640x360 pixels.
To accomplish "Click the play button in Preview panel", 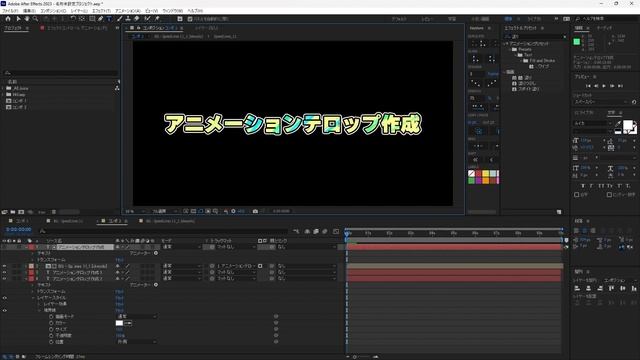I will pyautogui.click(x=604, y=86).
